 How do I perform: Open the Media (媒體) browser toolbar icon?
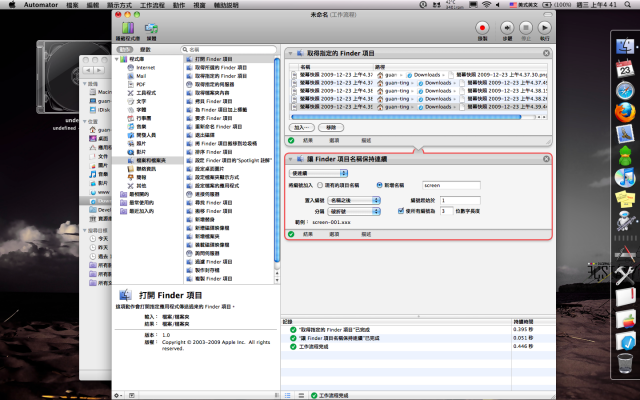(151, 28)
